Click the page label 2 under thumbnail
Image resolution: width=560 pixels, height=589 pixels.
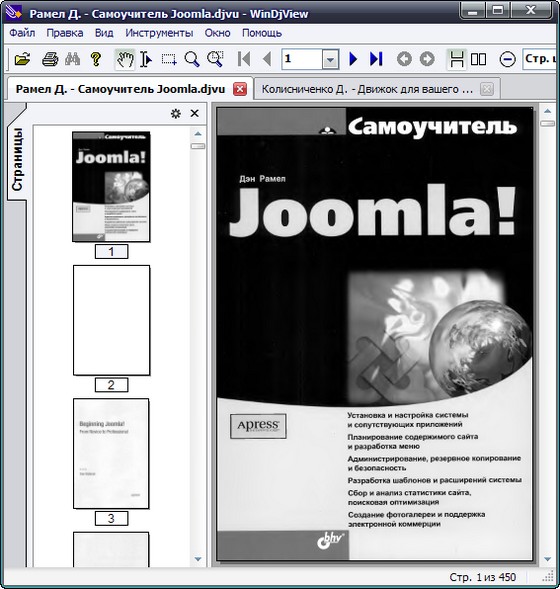tap(111, 385)
